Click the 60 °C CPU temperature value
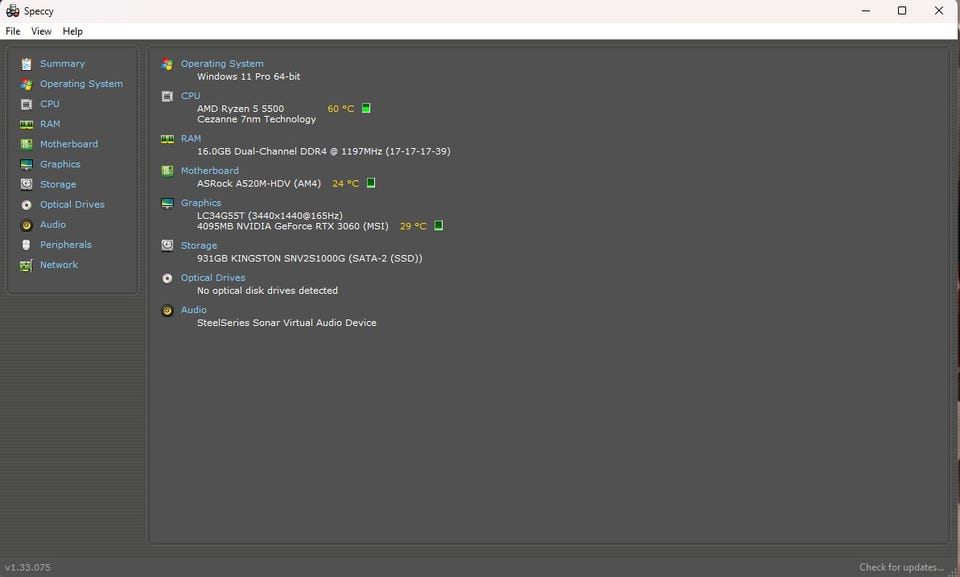The height and width of the screenshot is (577, 960). [x=341, y=109]
